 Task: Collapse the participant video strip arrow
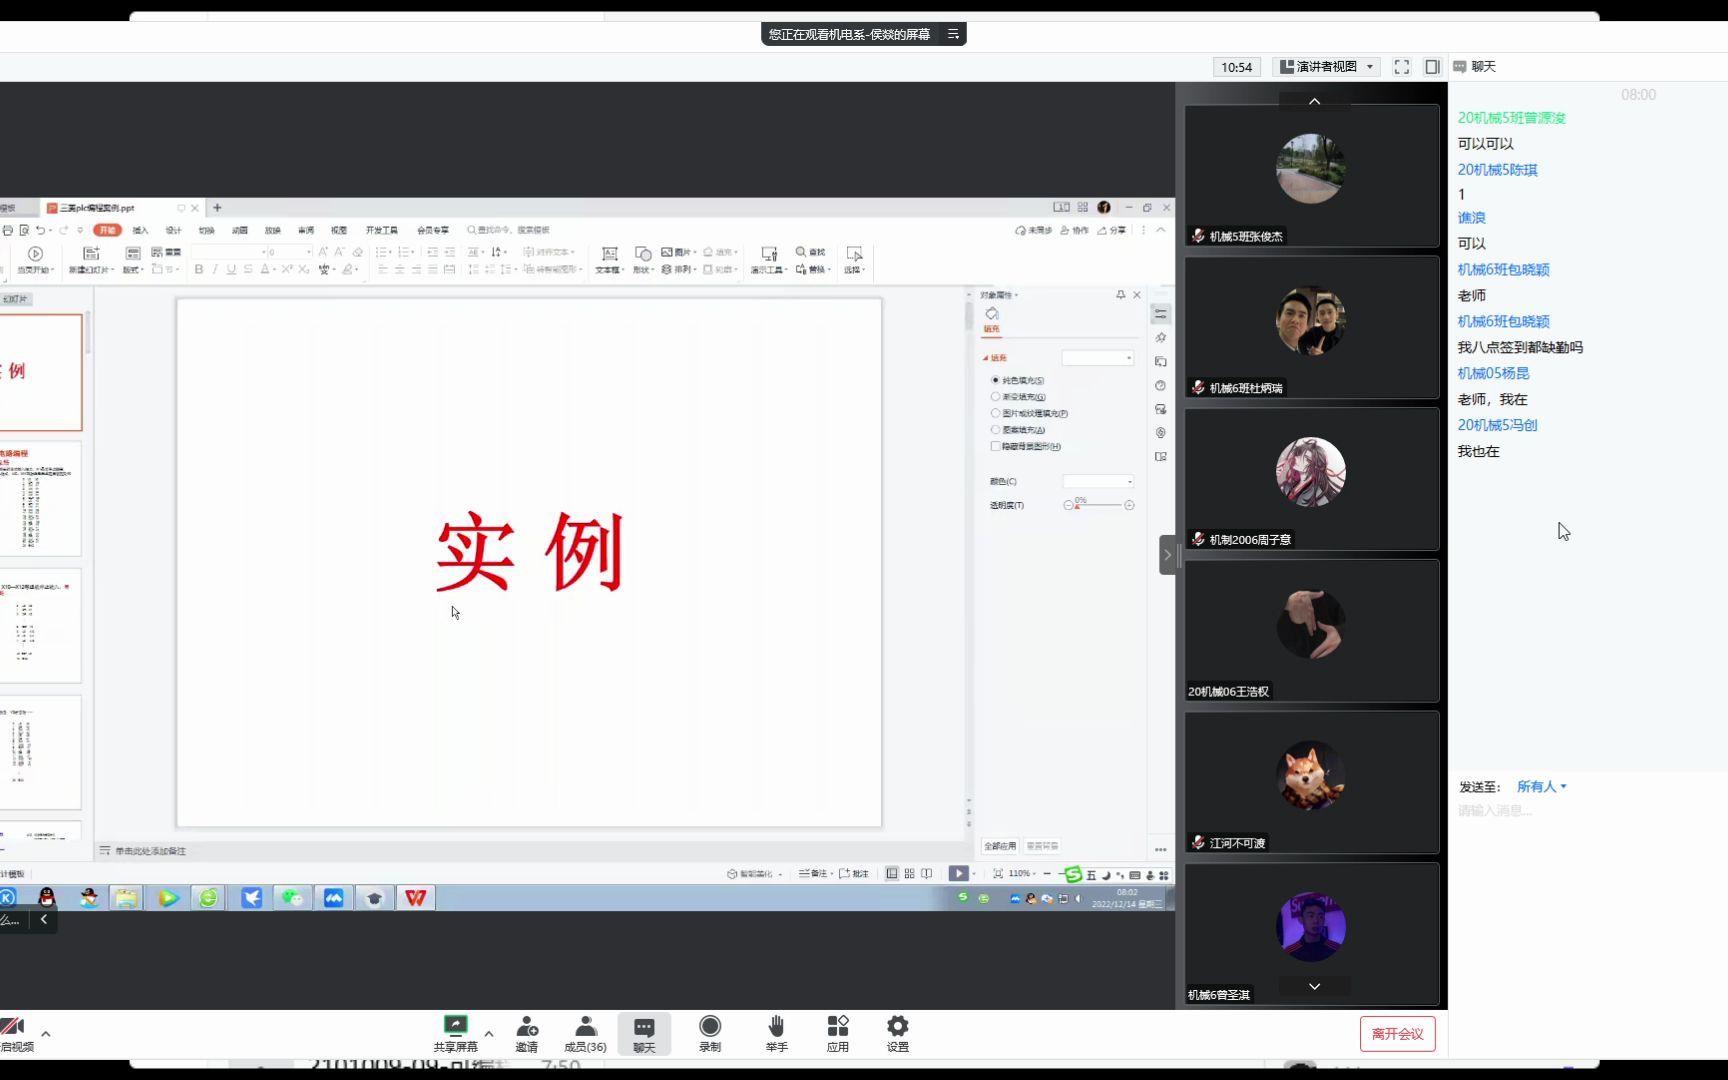[x=1167, y=555]
